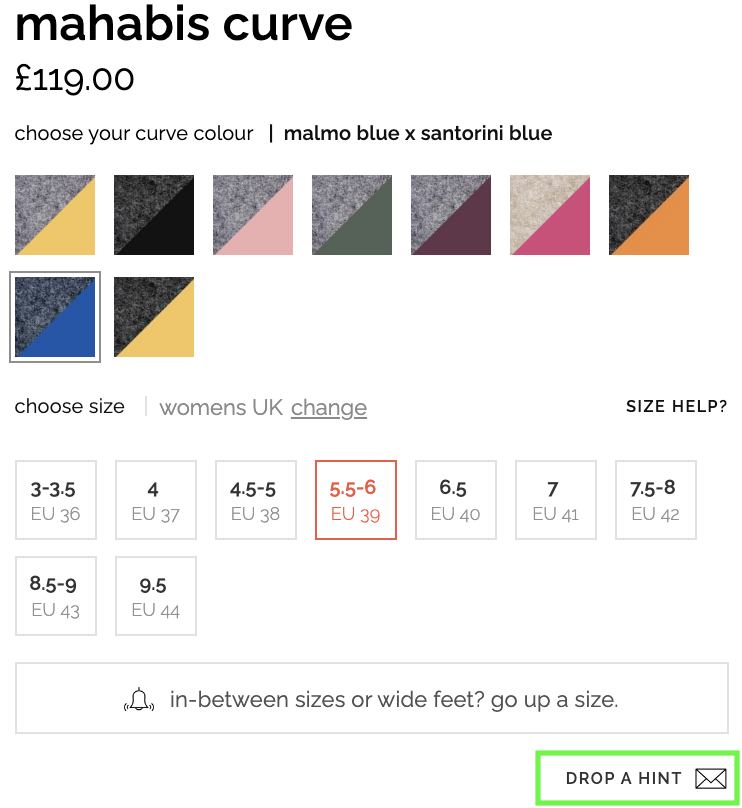Pick the beige and magenta pink swatch
The width and height of the screenshot is (742, 808).
(x=550, y=215)
